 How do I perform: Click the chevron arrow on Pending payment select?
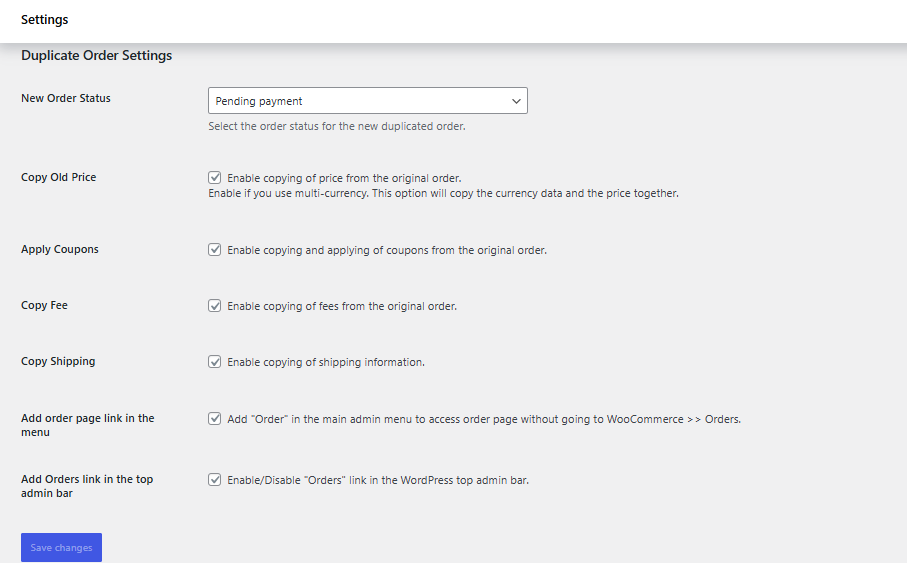tap(516, 101)
